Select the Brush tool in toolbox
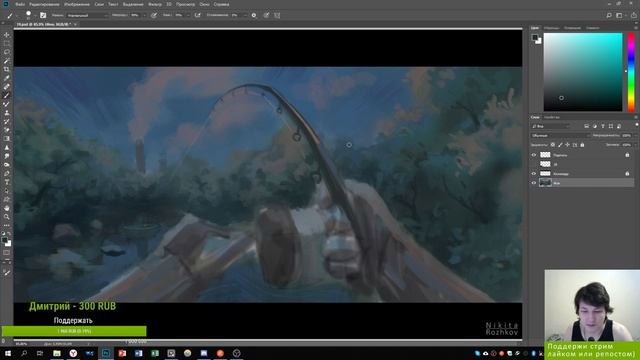This screenshot has height=360, width=640. coord(7,95)
